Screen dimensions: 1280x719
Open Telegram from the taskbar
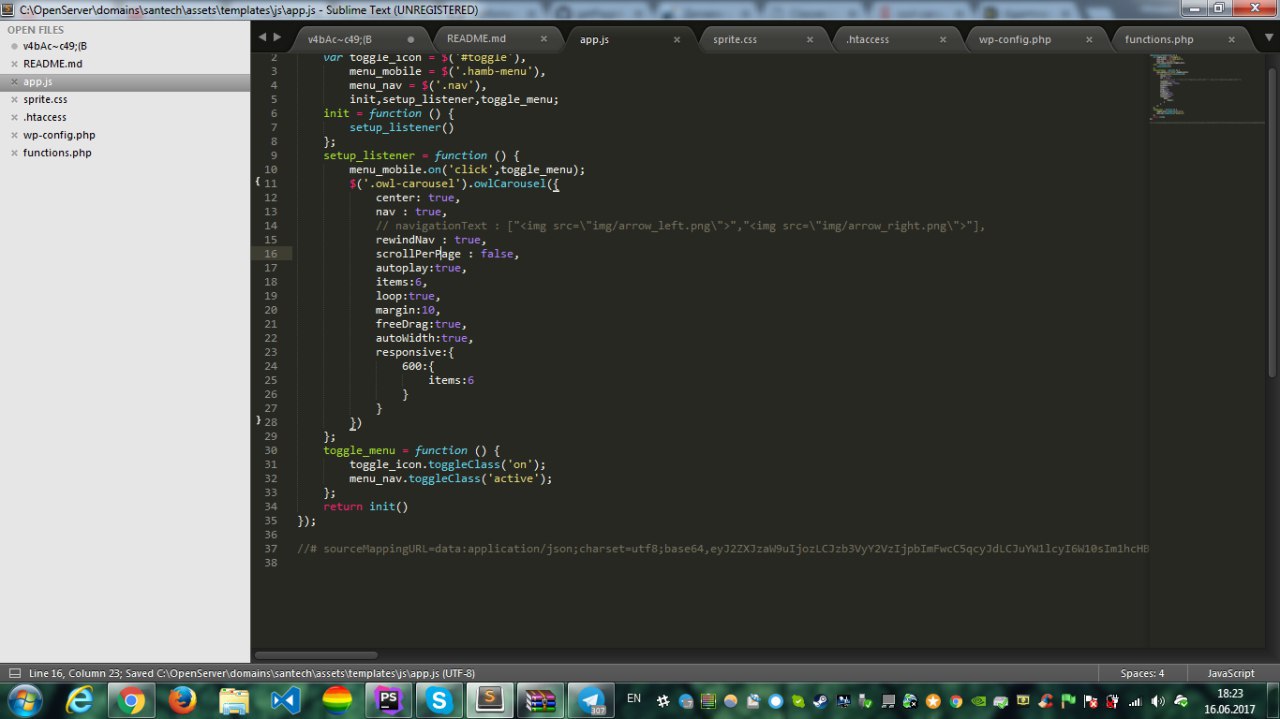(x=591, y=701)
